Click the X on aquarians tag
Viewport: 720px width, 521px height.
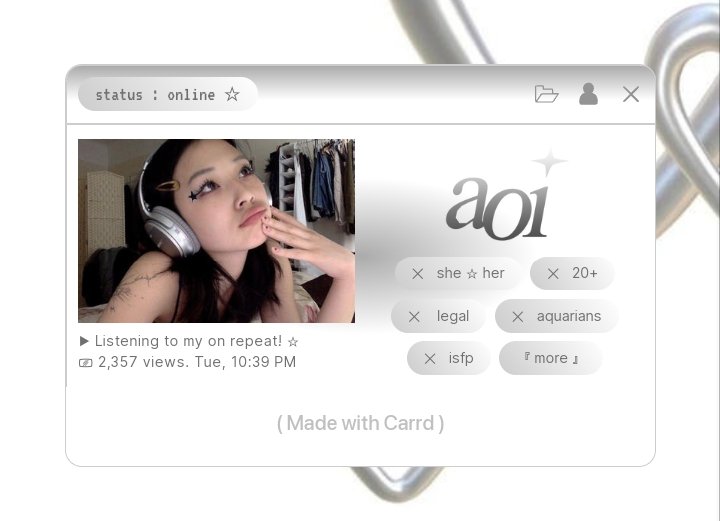(x=518, y=317)
